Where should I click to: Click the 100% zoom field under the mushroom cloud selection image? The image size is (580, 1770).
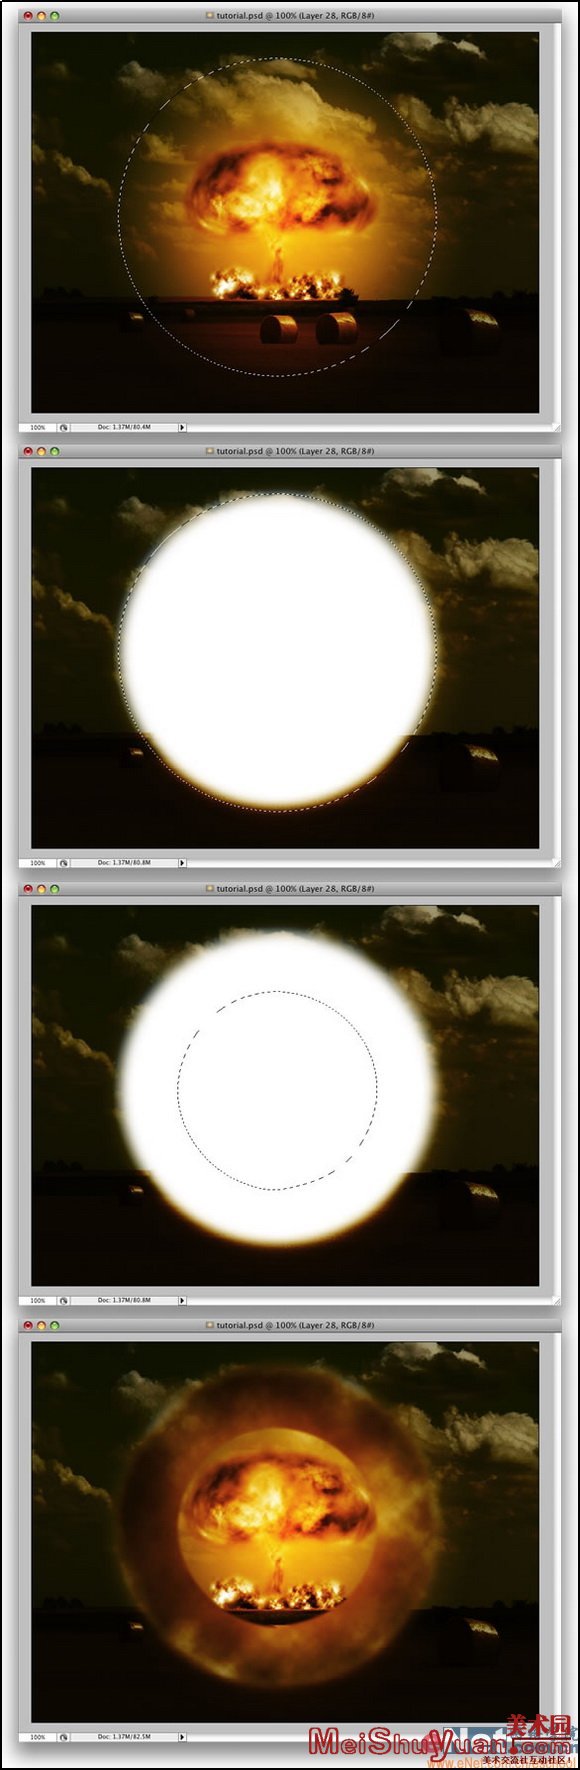pos(38,427)
